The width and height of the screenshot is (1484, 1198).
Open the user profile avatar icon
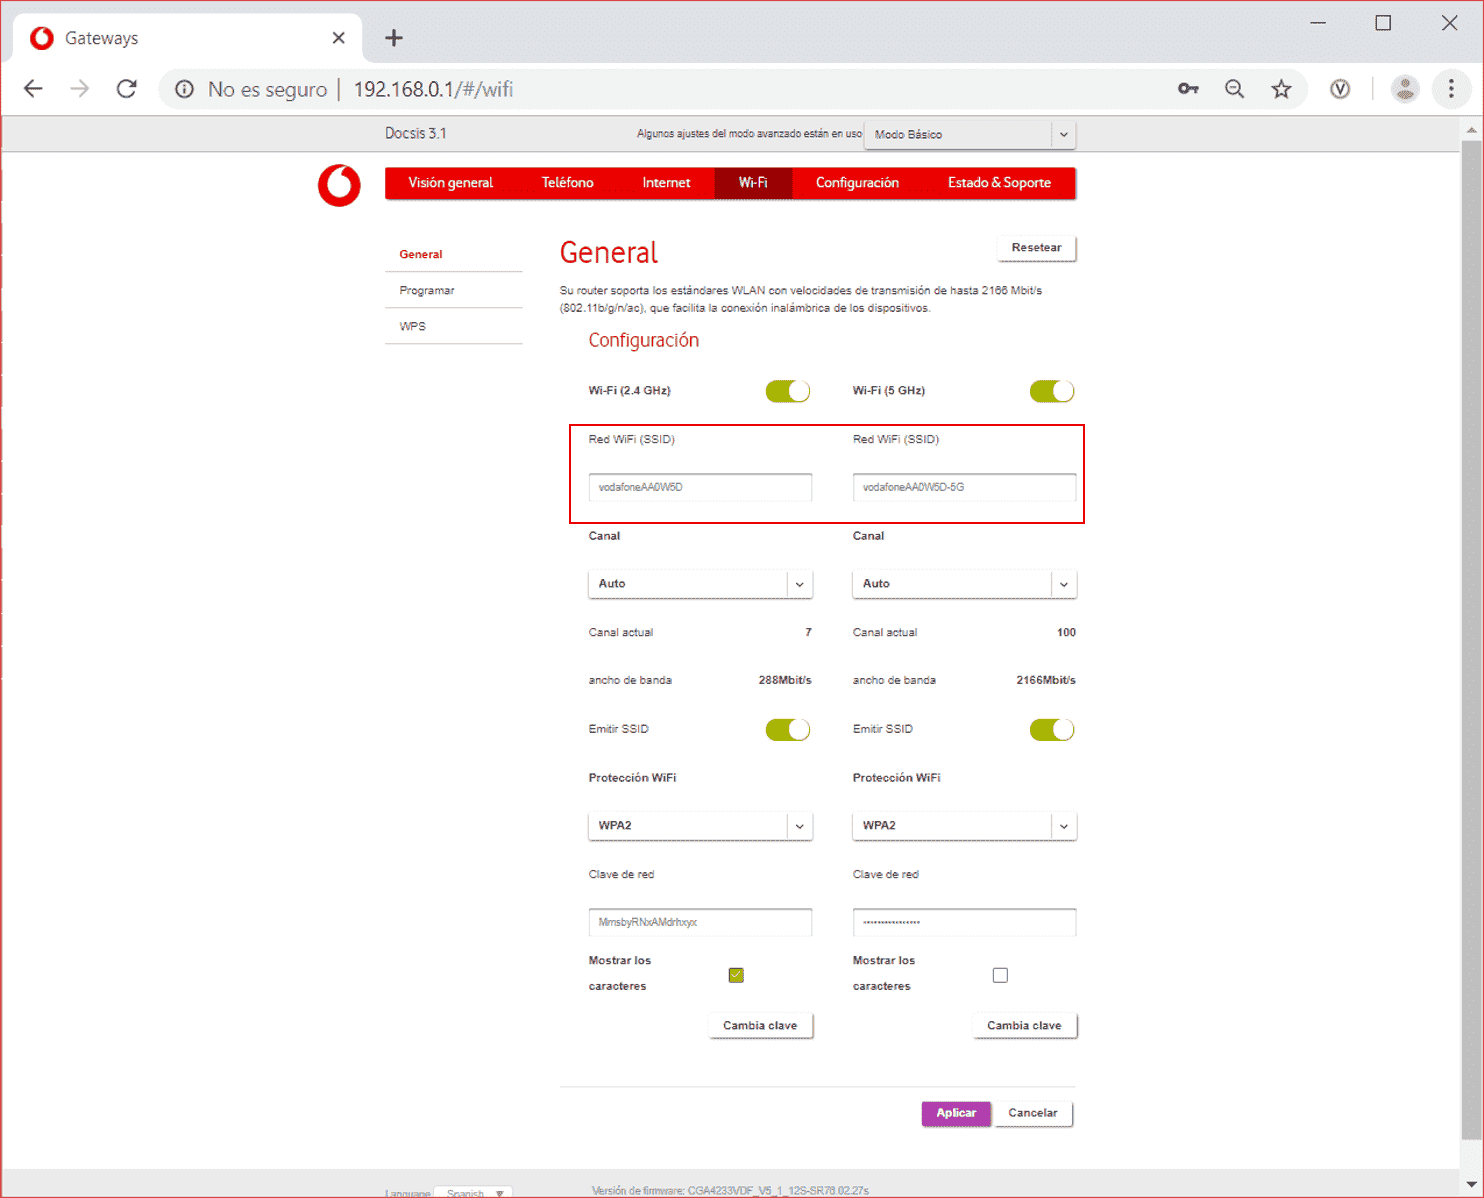[x=1405, y=89]
